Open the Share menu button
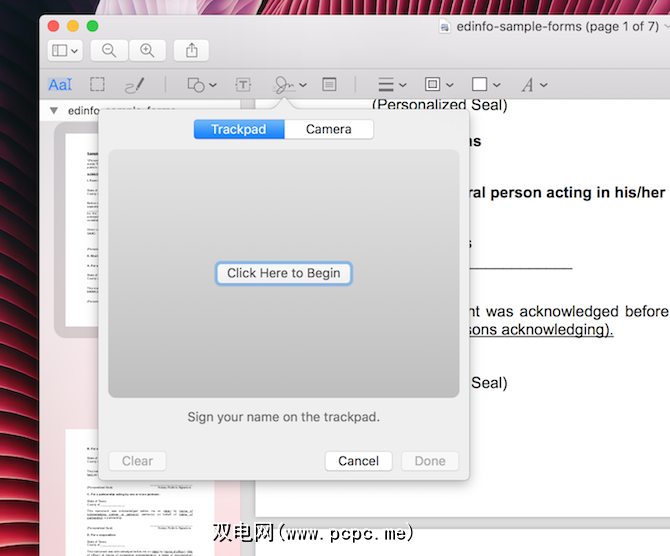Screen dimensions: 670x556 [191, 50]
